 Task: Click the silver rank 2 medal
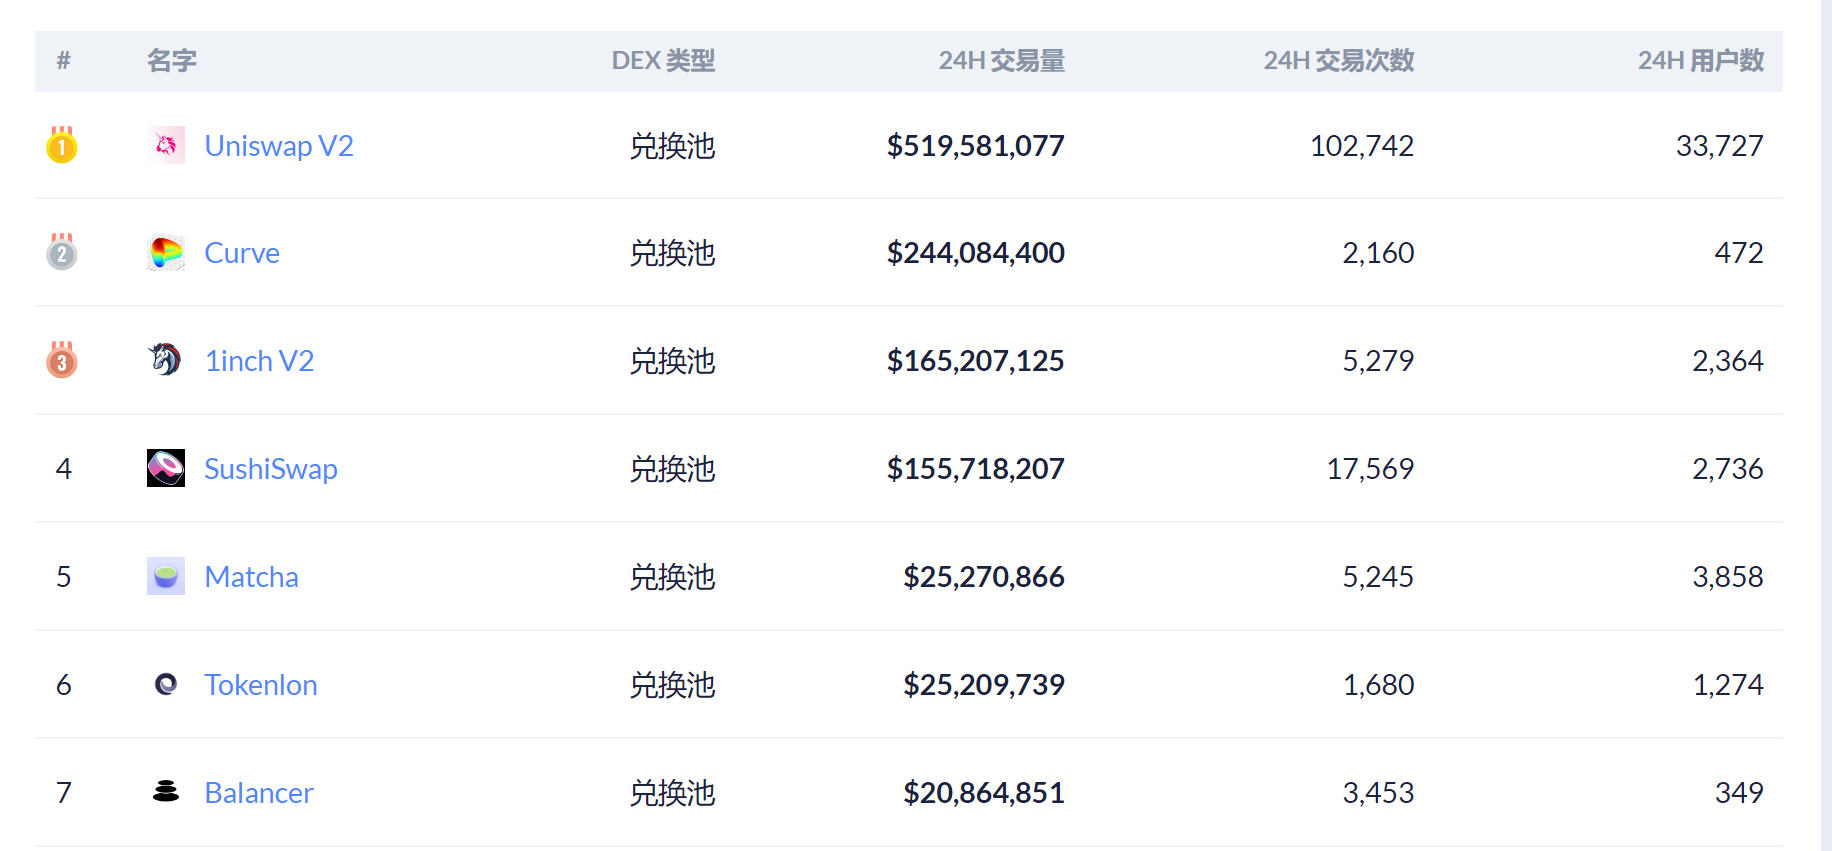pos(62,252)
